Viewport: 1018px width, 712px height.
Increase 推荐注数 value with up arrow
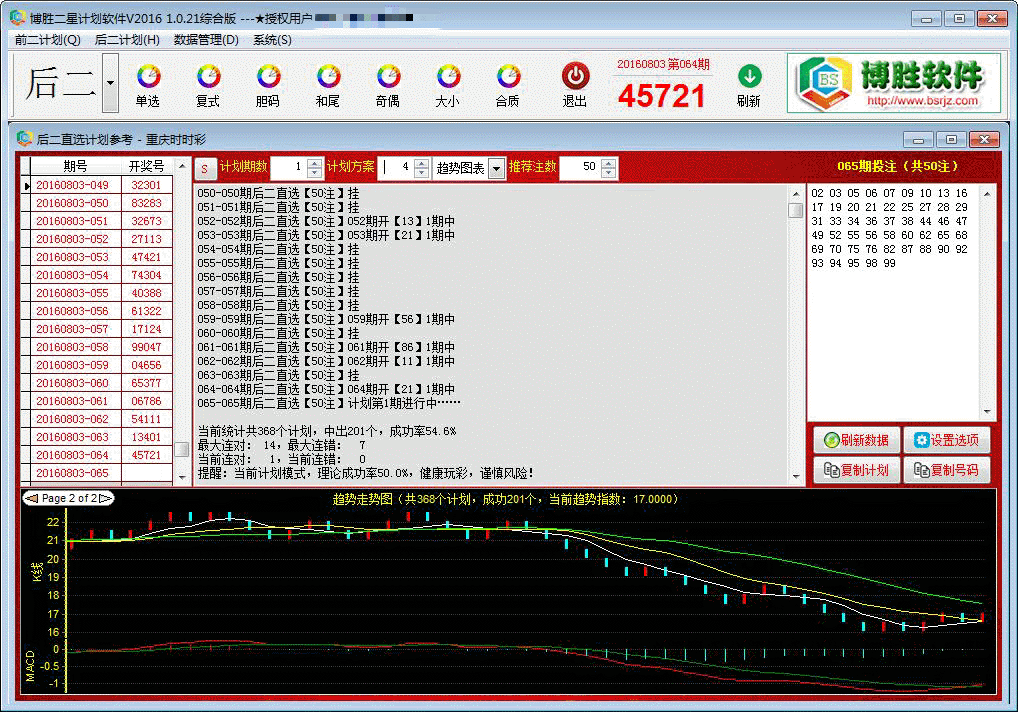click(608, 164)
